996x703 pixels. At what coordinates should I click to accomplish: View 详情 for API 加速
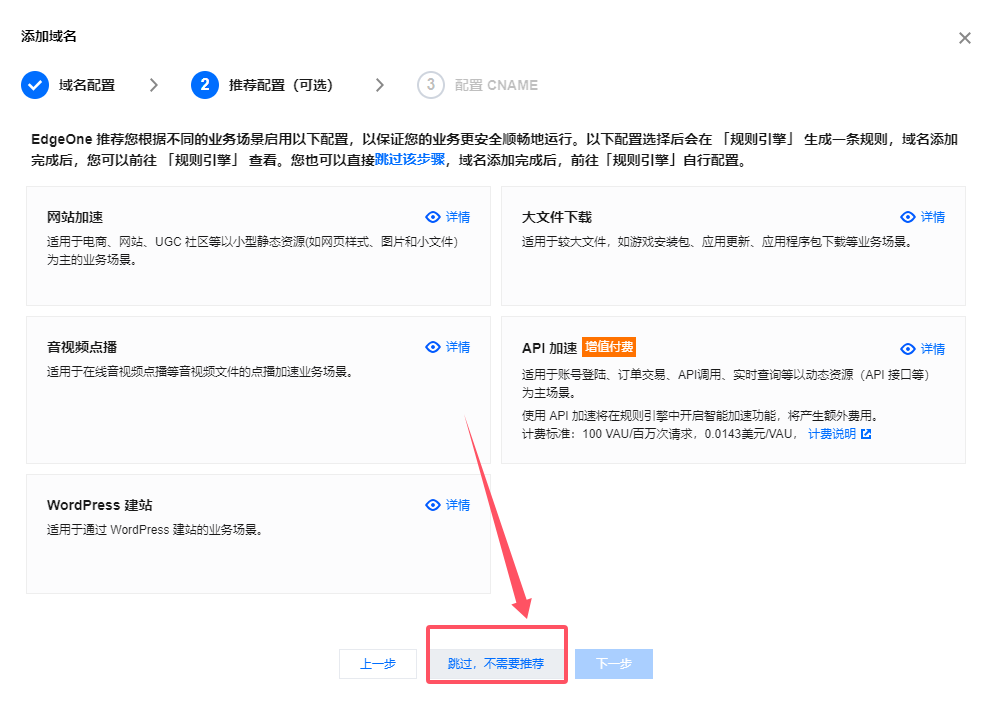tap(932, 349)
